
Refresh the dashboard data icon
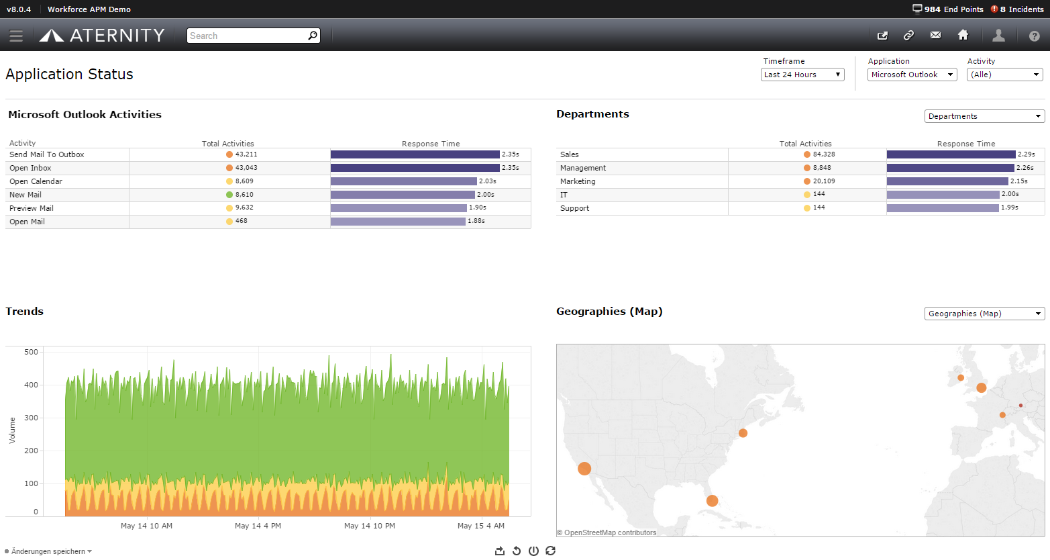coord(550,551)
